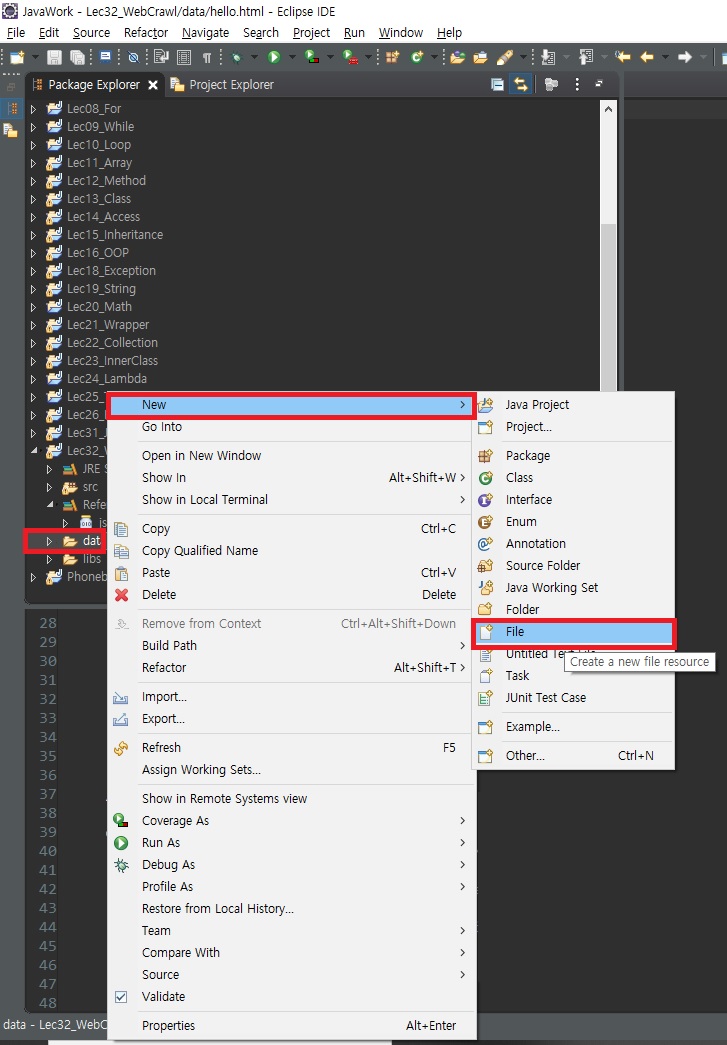Click the Forward navigation arrow in toolbar

pos(684,57)
